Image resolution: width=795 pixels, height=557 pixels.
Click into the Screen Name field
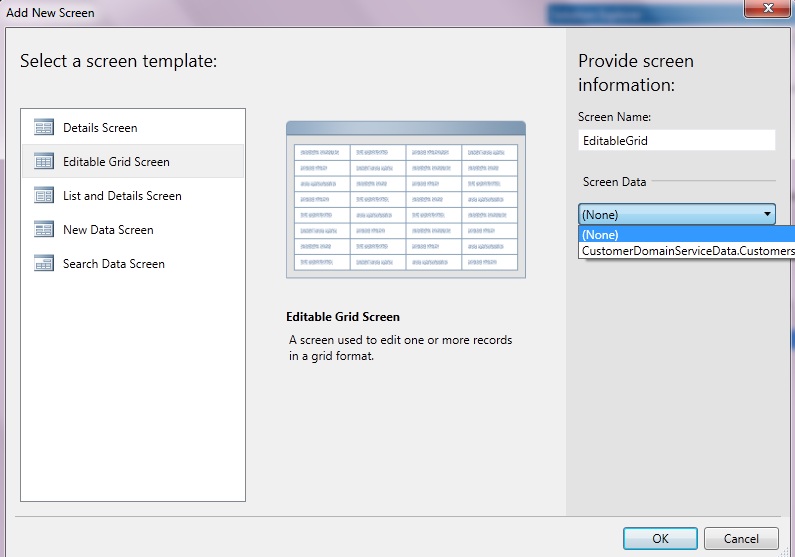coord(676,140)
